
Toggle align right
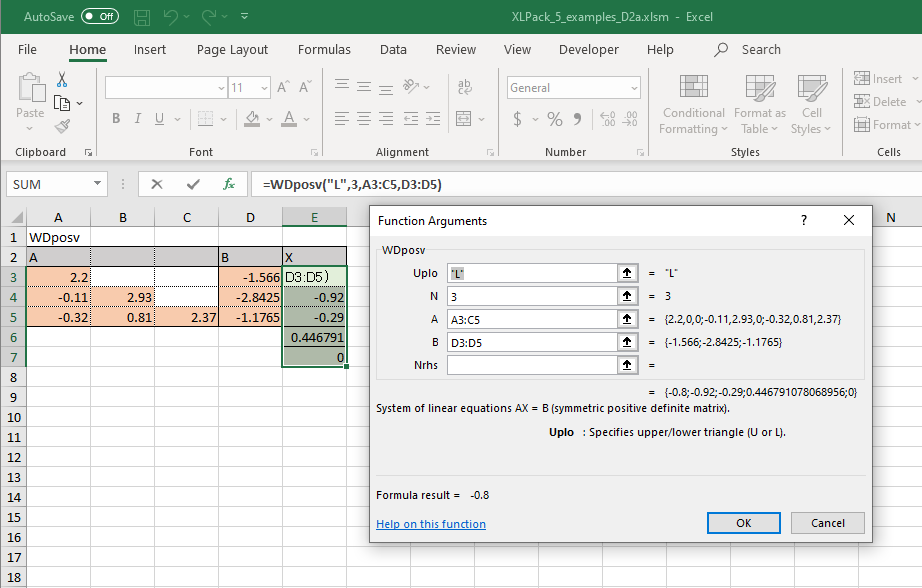(x=386, y=119)
